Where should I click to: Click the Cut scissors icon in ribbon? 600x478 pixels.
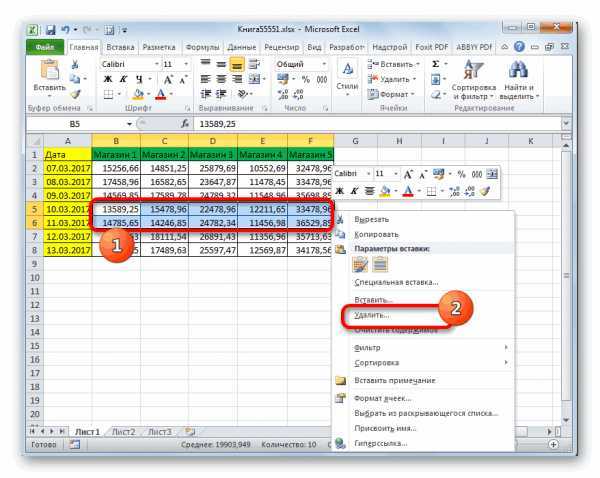[75, 64]
